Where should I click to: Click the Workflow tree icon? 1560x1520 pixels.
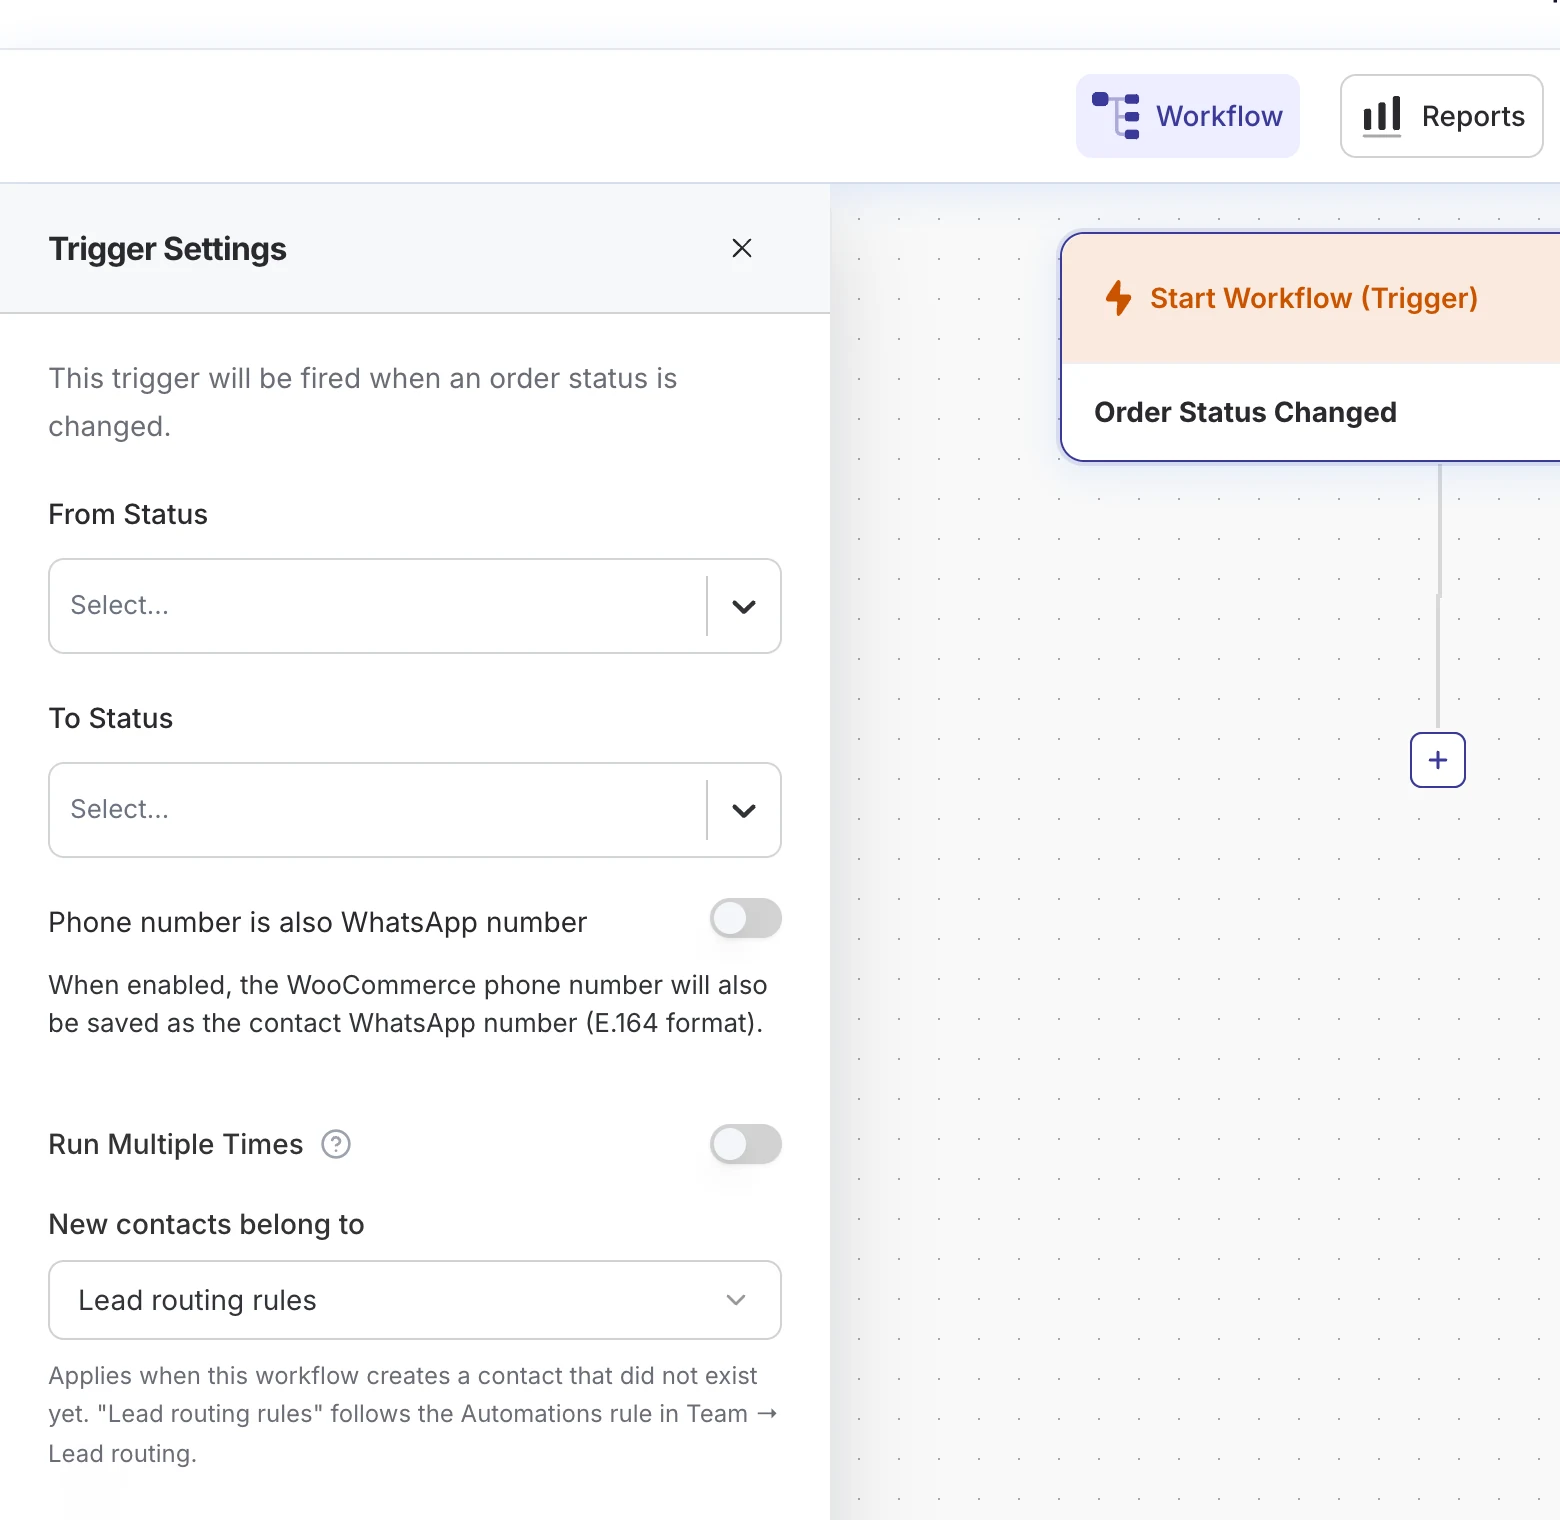point(1116,116)
